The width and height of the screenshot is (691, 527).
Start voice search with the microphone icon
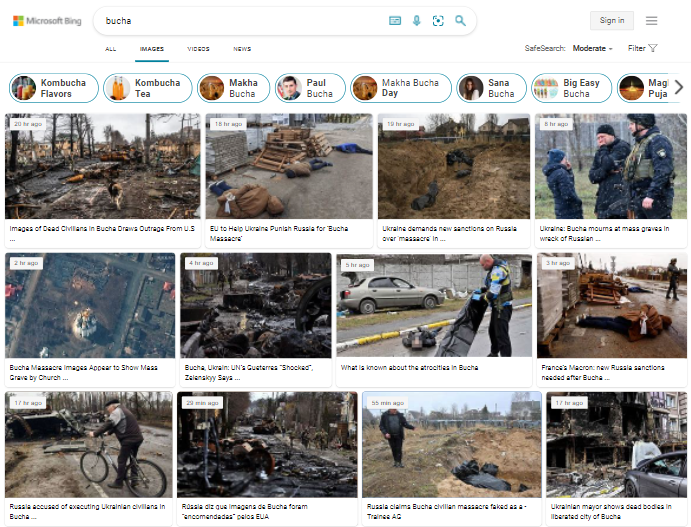(416, 20)
